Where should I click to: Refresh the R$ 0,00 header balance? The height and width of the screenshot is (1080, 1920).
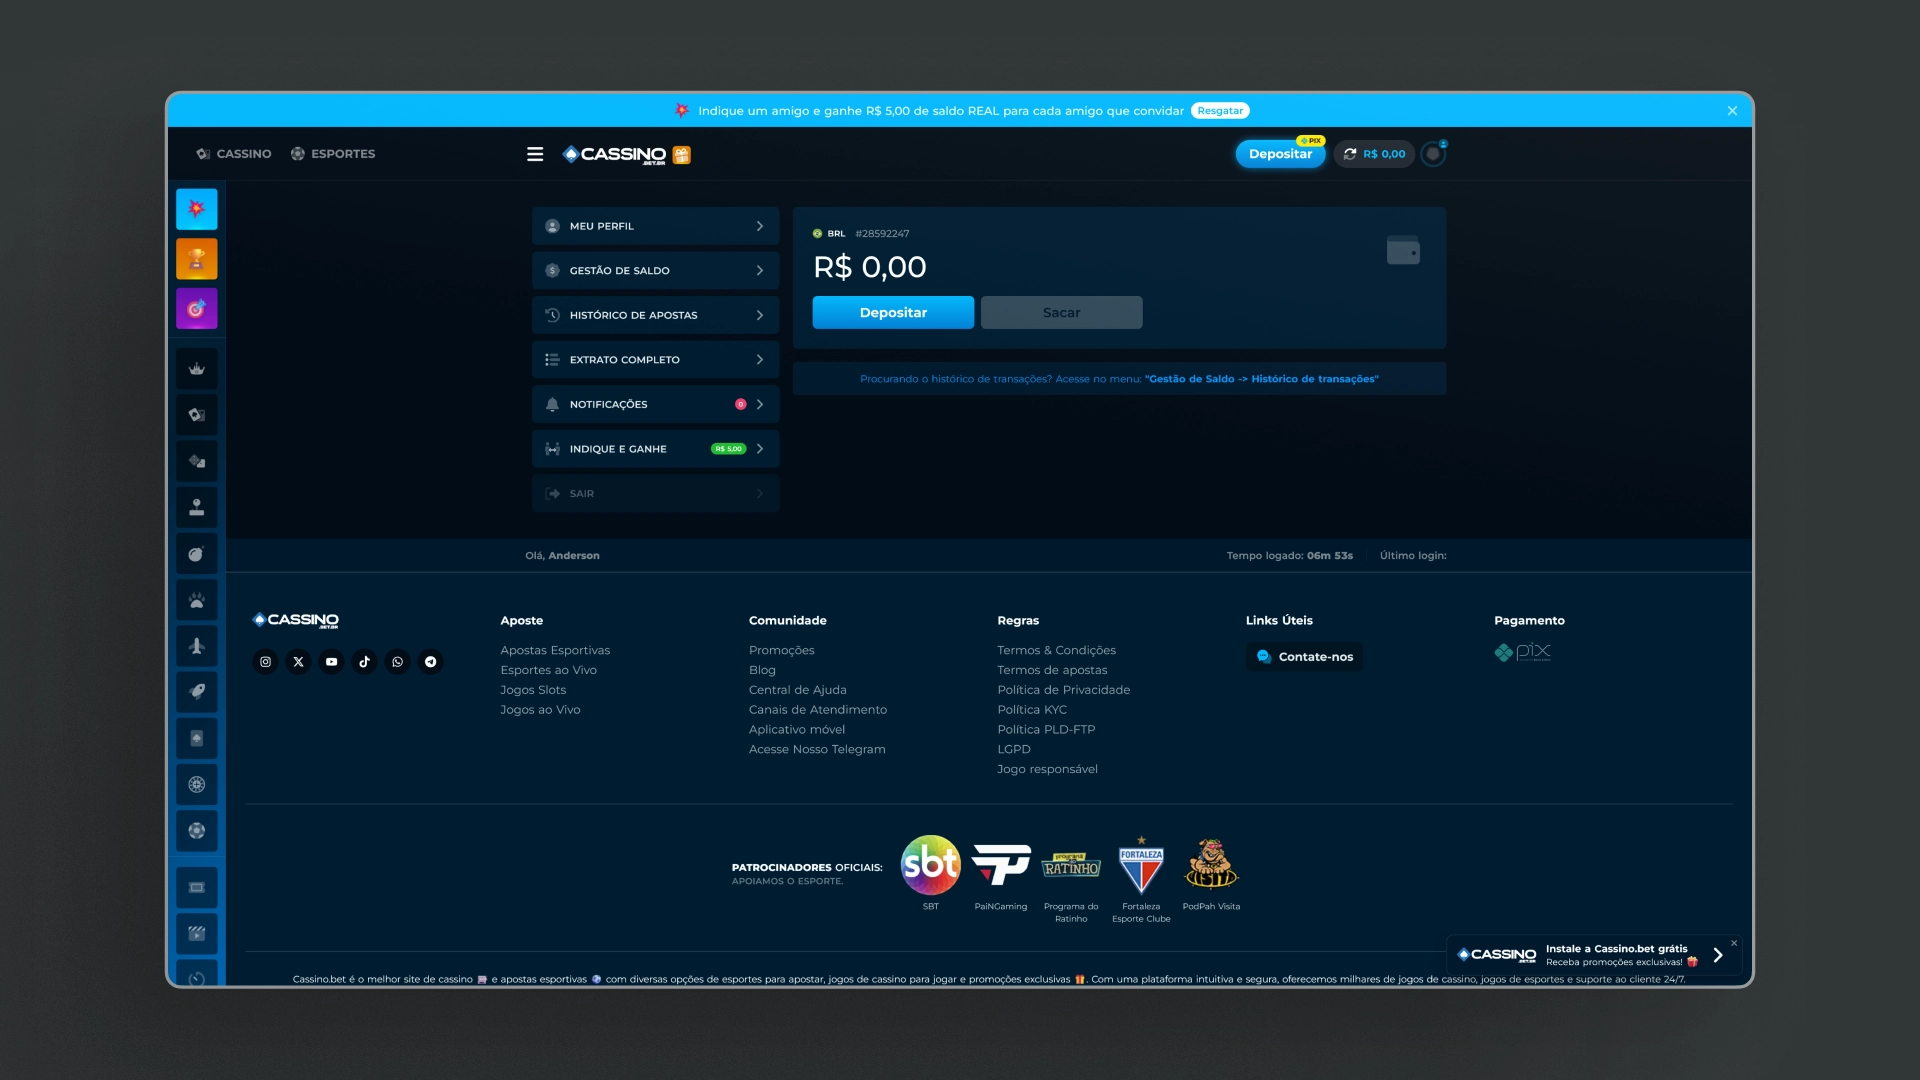pyautogui.click(x=1350, y=154)
